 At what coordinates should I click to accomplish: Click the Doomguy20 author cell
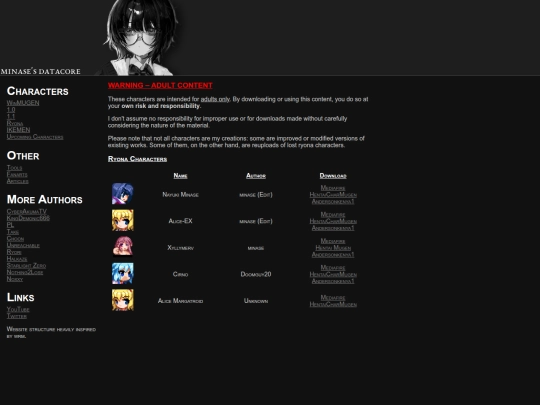(x=256, y=274)
